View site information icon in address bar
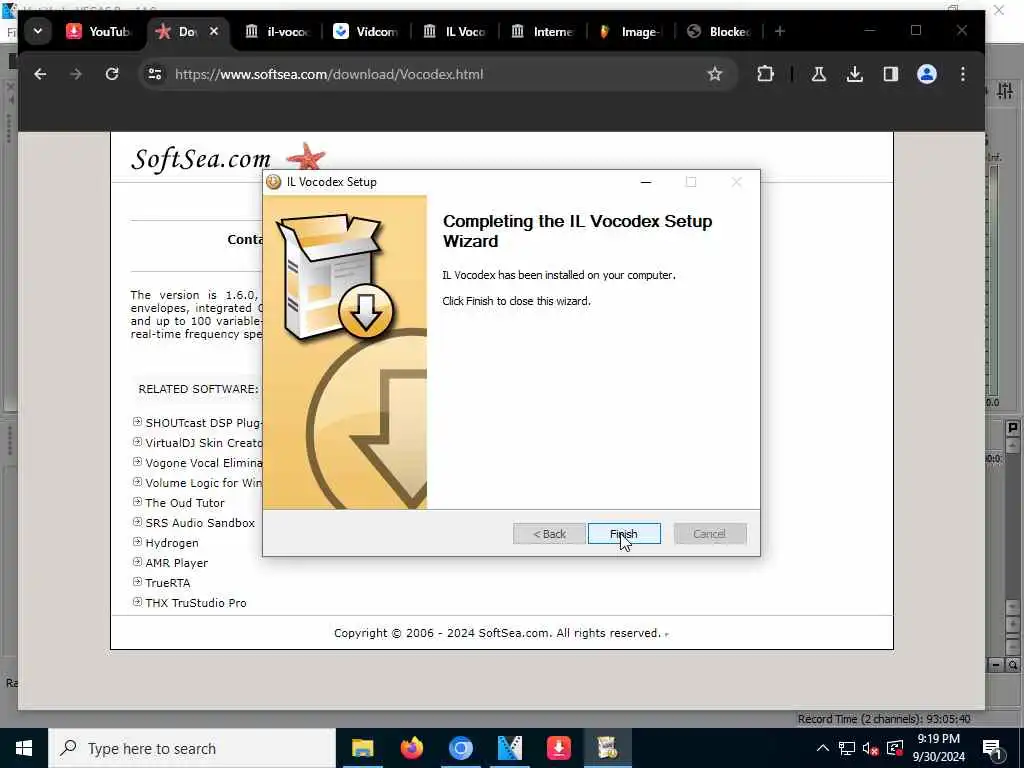 click(x=155, y=74)
